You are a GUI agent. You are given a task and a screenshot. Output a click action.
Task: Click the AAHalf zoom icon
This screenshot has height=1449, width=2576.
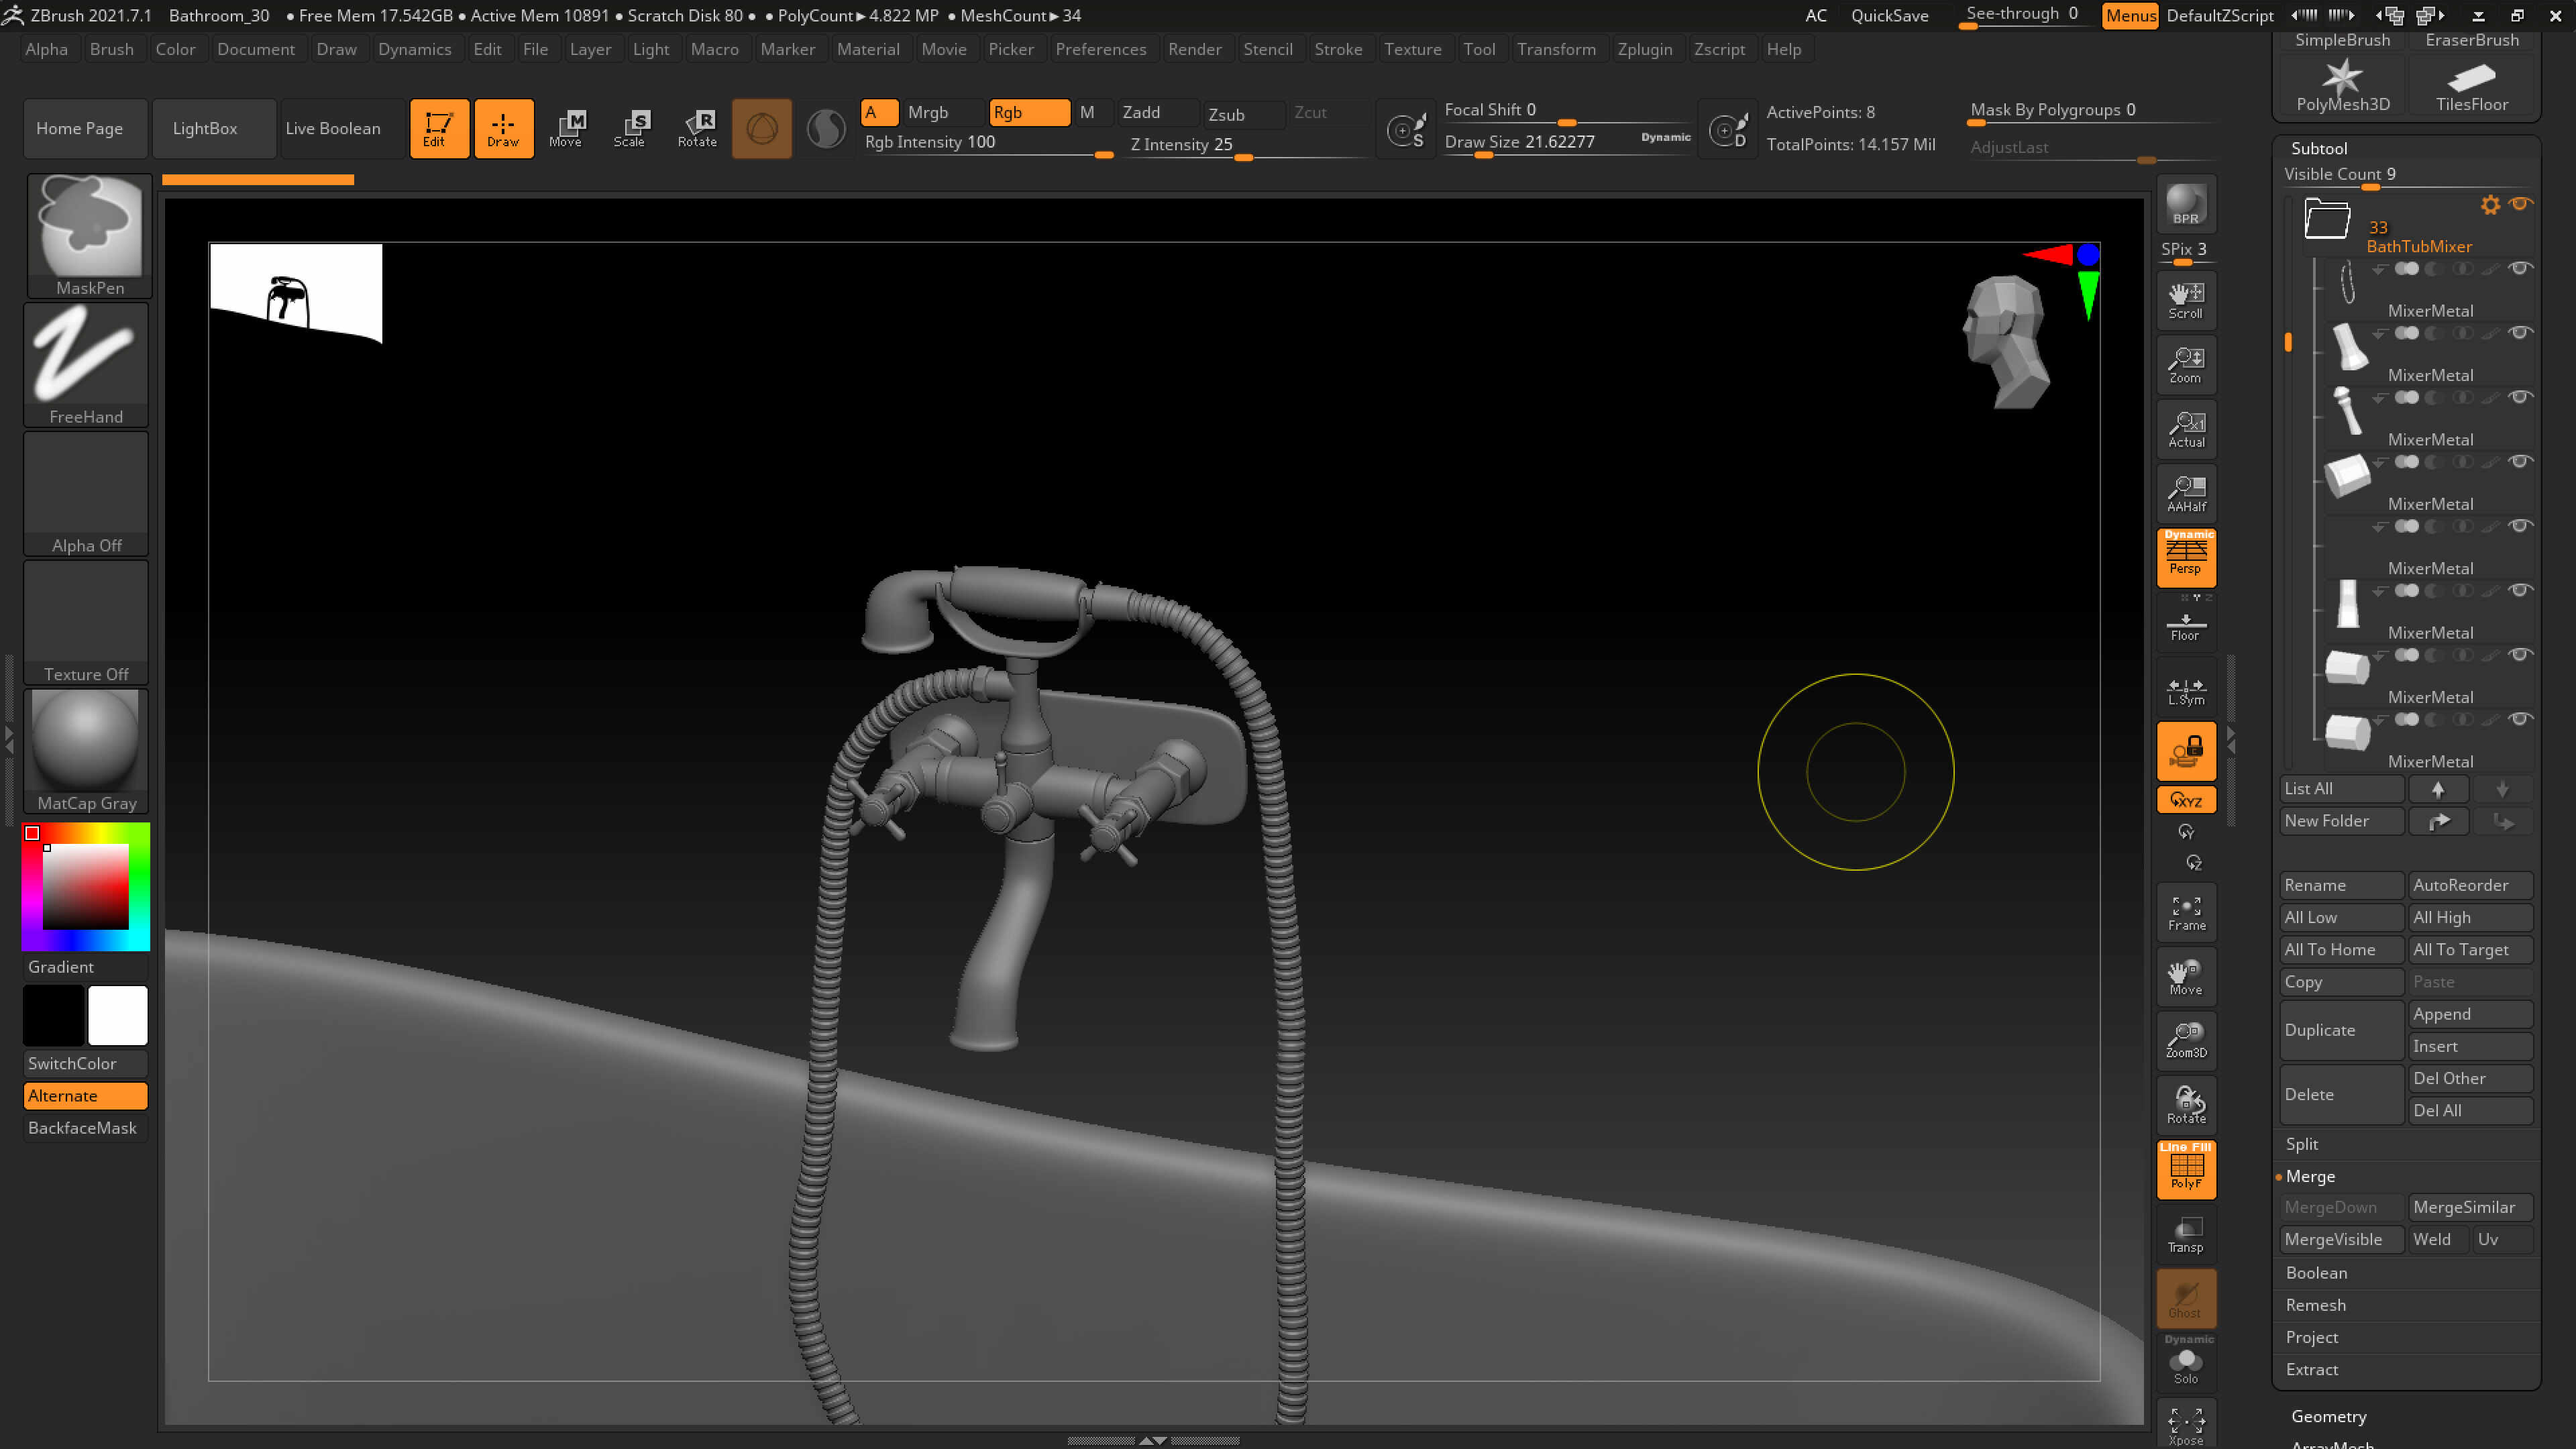pos(2186,493)
